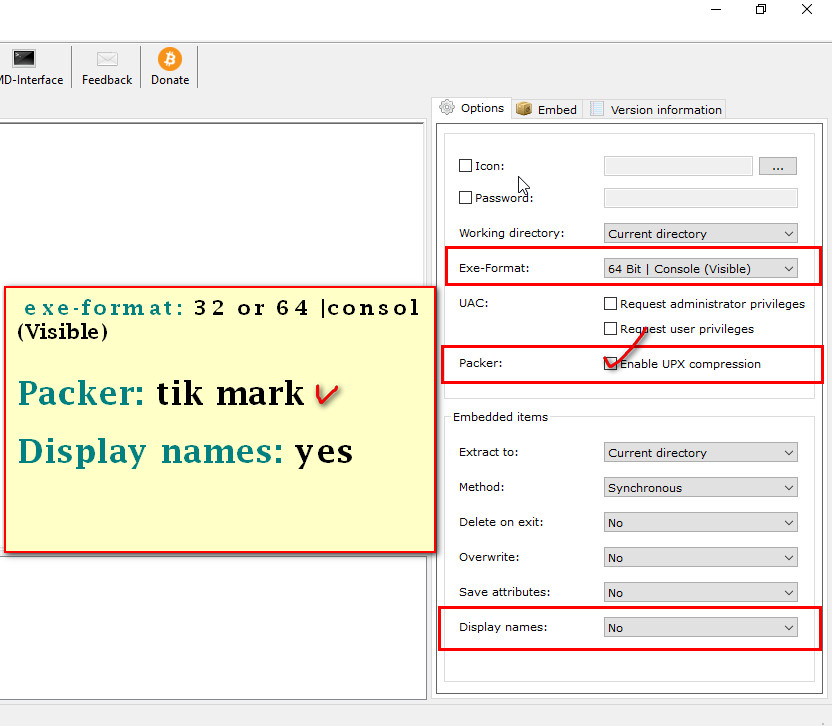Toggle Request user privileges checkbox
The height and width of the screenshot is (726, 832).
pyautogui.click(x=611, y=329)
